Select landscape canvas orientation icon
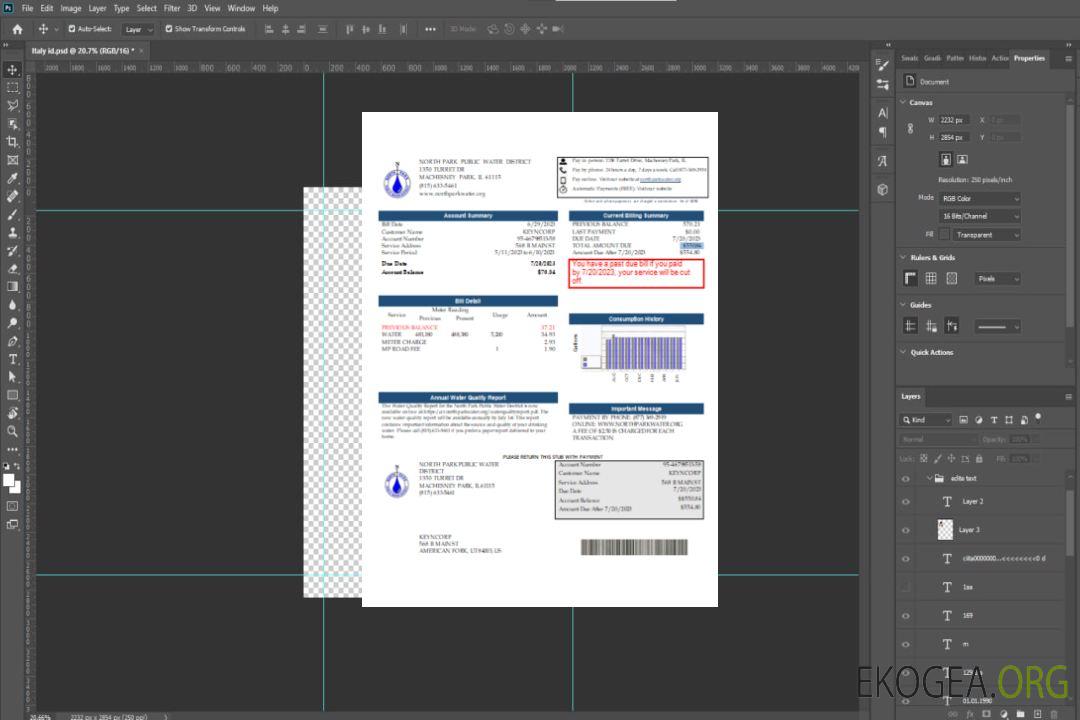This screenshot has height=720, width=1080. point(962,159)
